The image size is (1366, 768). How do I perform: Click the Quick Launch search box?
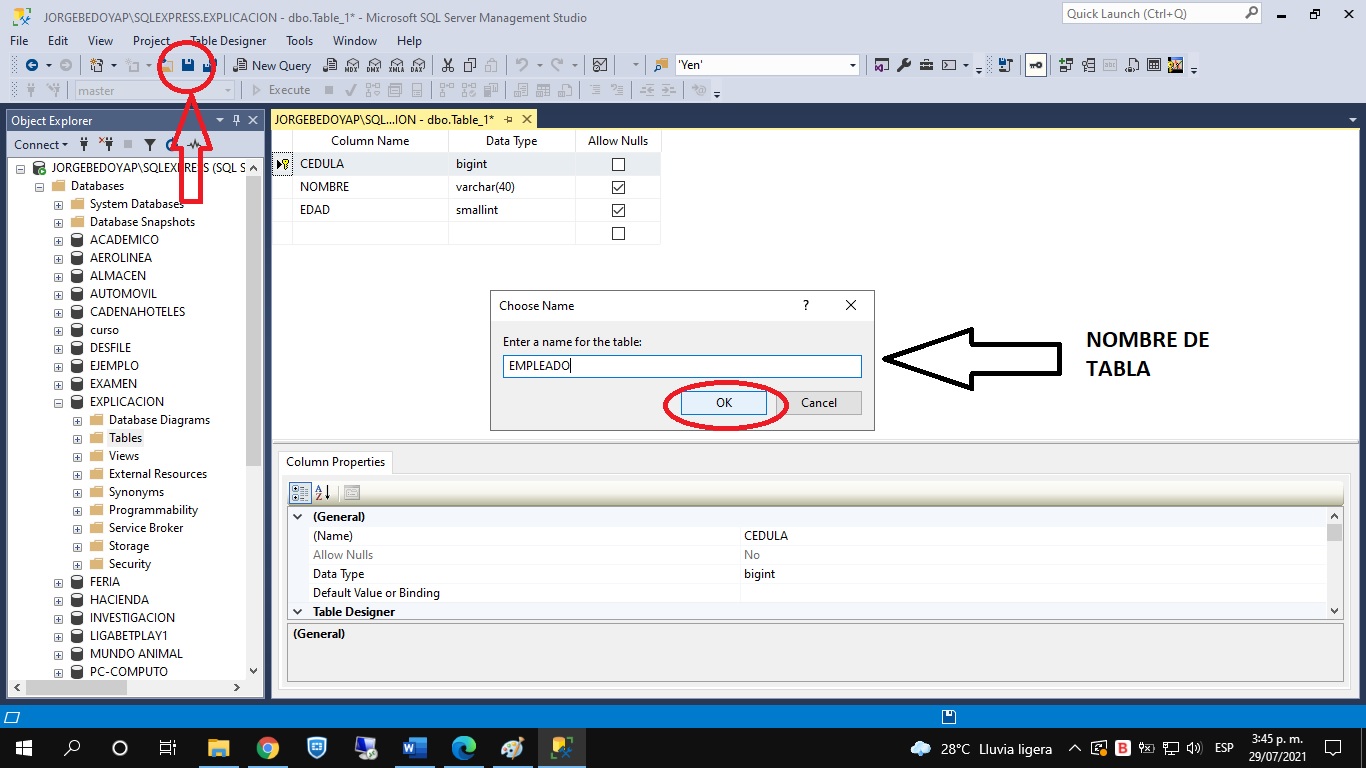click(x=1161, y=13)
